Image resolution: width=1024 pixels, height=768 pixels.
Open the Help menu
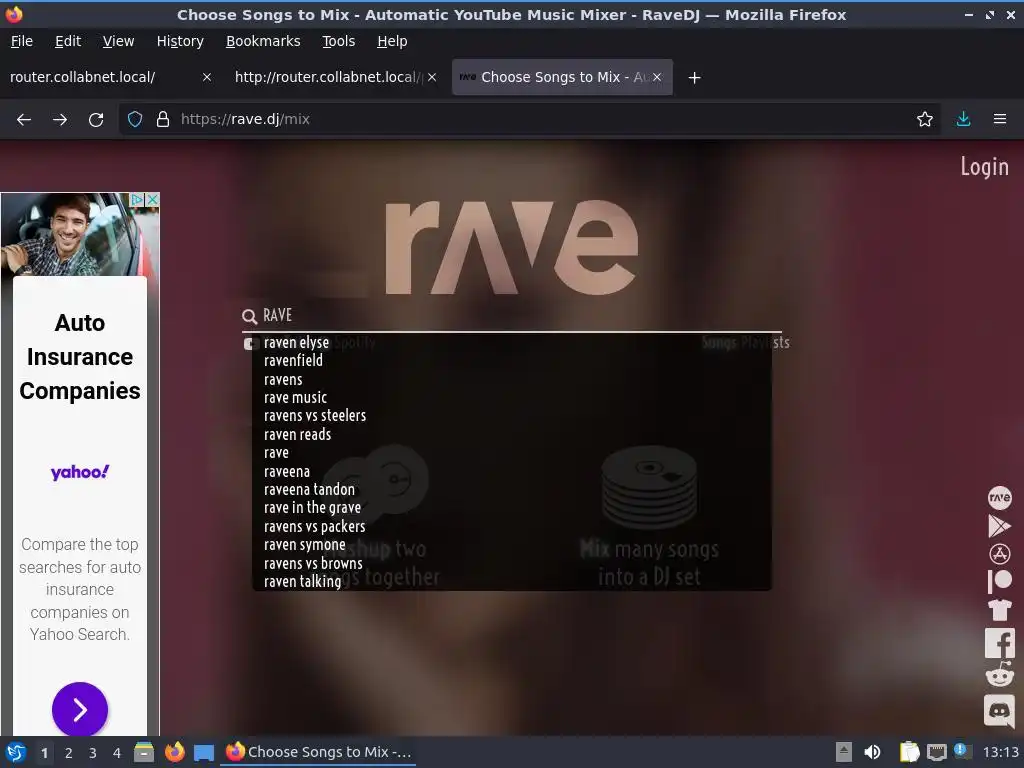click(392, 41)
